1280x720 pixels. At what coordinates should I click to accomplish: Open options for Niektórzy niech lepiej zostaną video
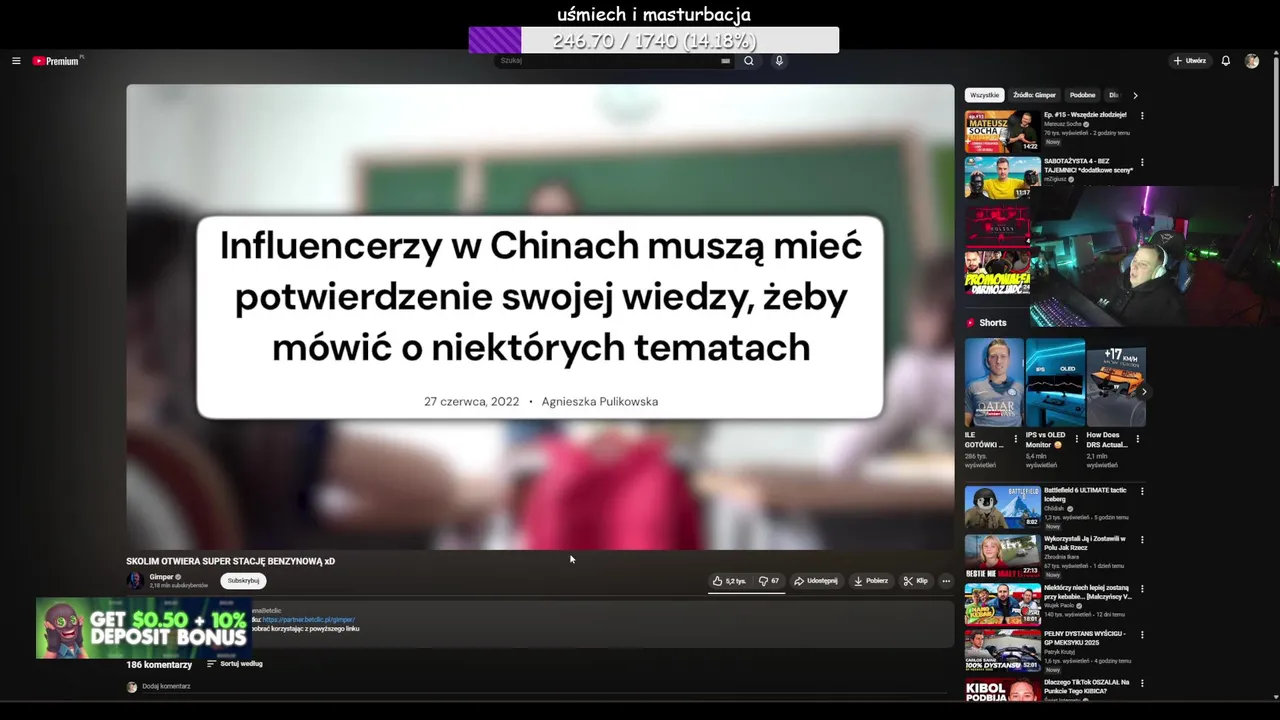(1142, 588)
